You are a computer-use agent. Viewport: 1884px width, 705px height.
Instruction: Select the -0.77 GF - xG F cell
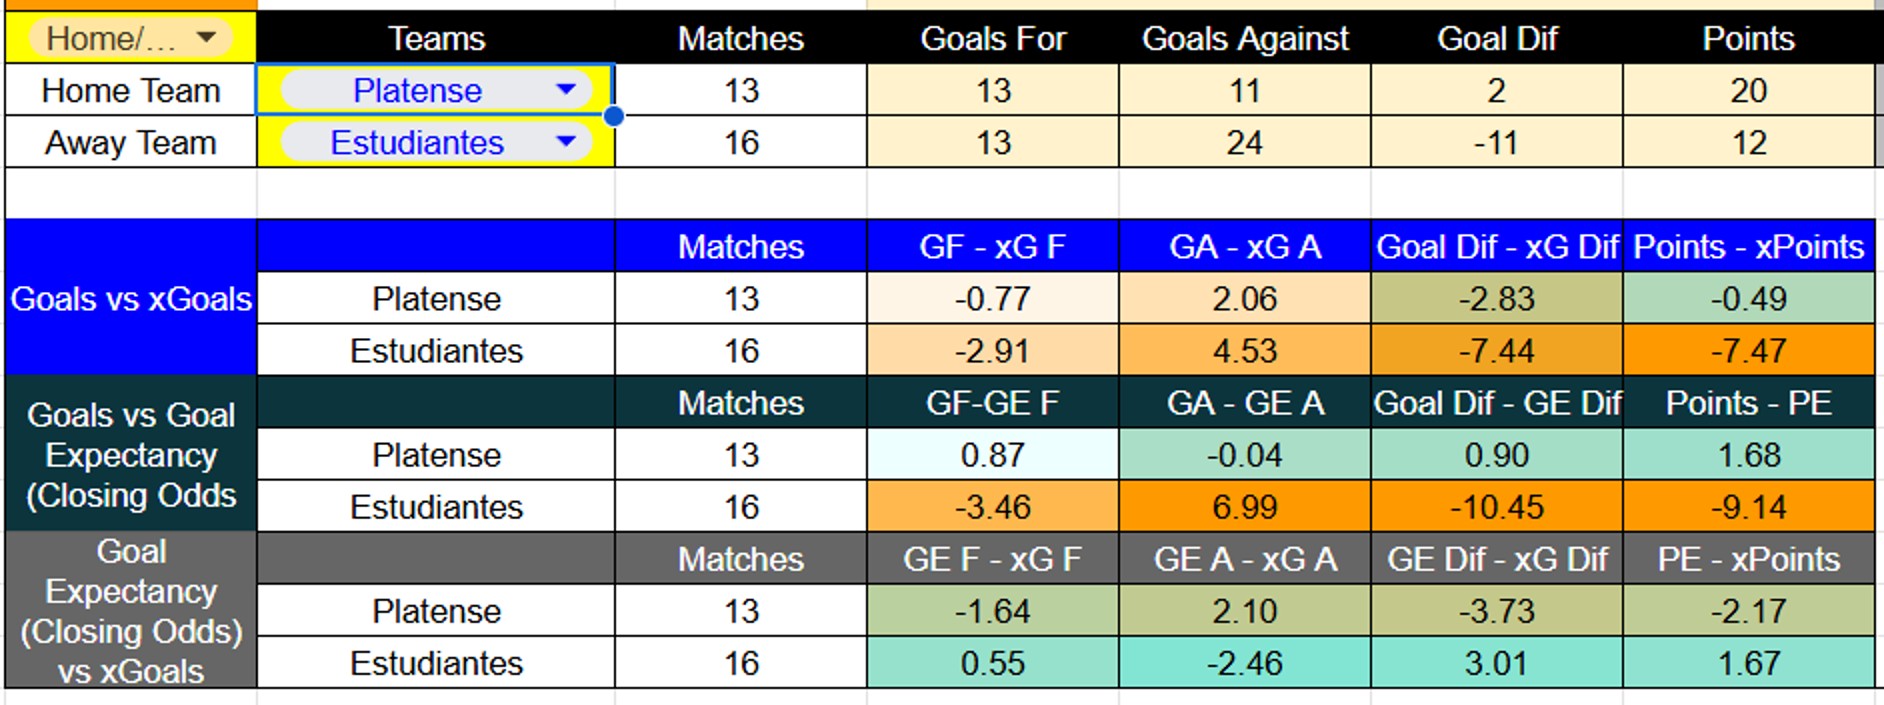pos(992,299)
